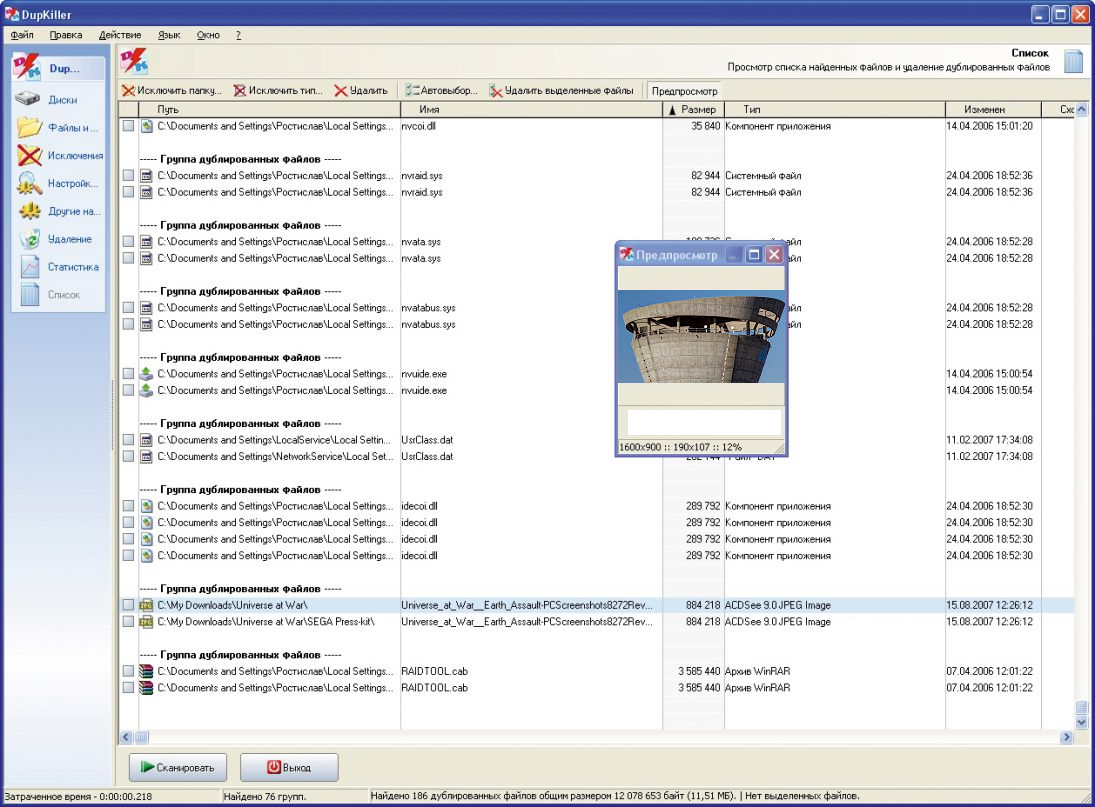Open Настройки with the magnifier icon
The image size is (1095, 807).
(30, 183)
